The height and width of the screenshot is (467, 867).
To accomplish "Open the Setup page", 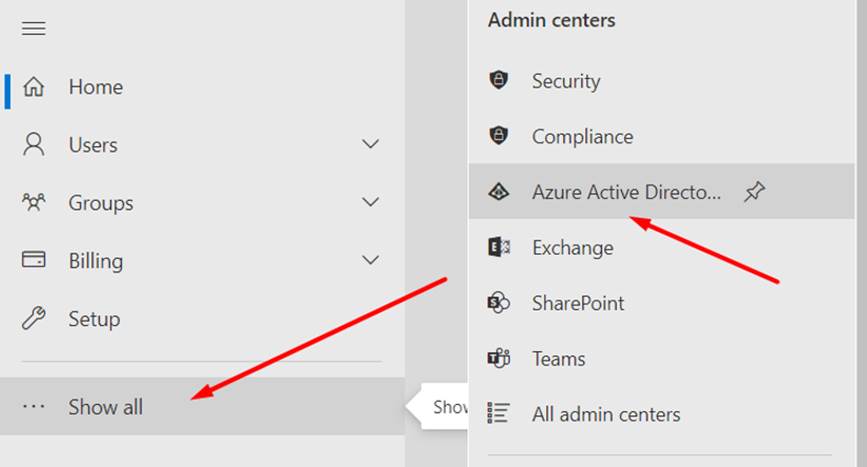I will (x=94, y=319).
